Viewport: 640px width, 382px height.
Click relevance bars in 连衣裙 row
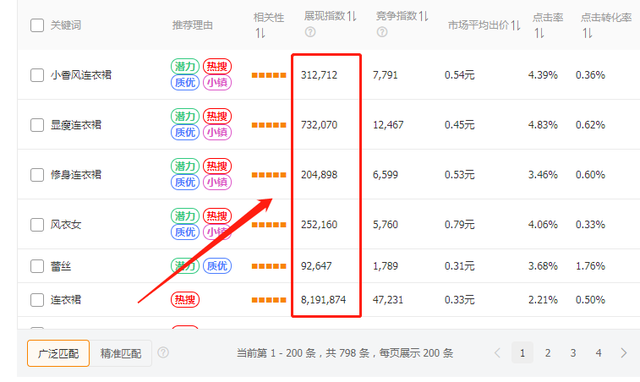click(269, 300)
